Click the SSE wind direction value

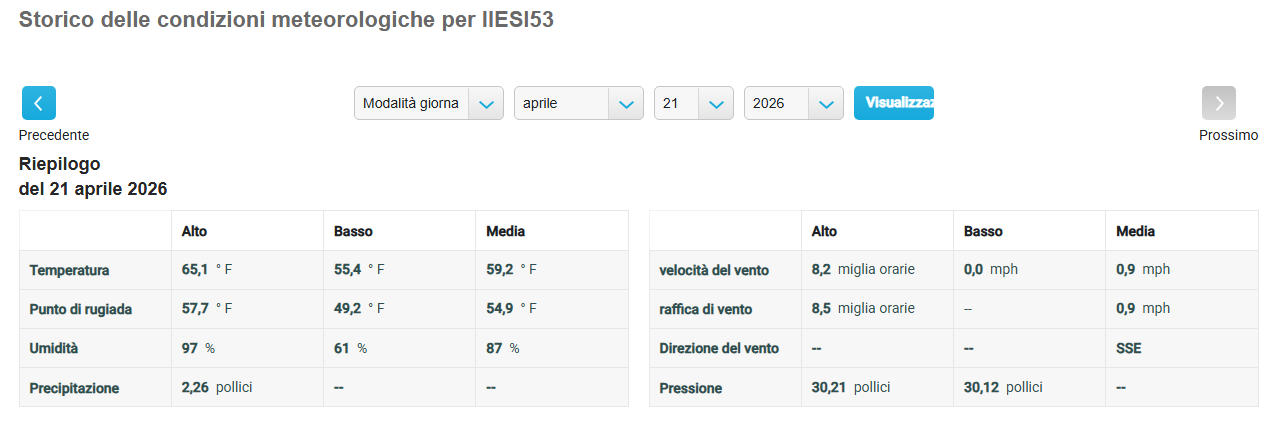[1129, 349]
